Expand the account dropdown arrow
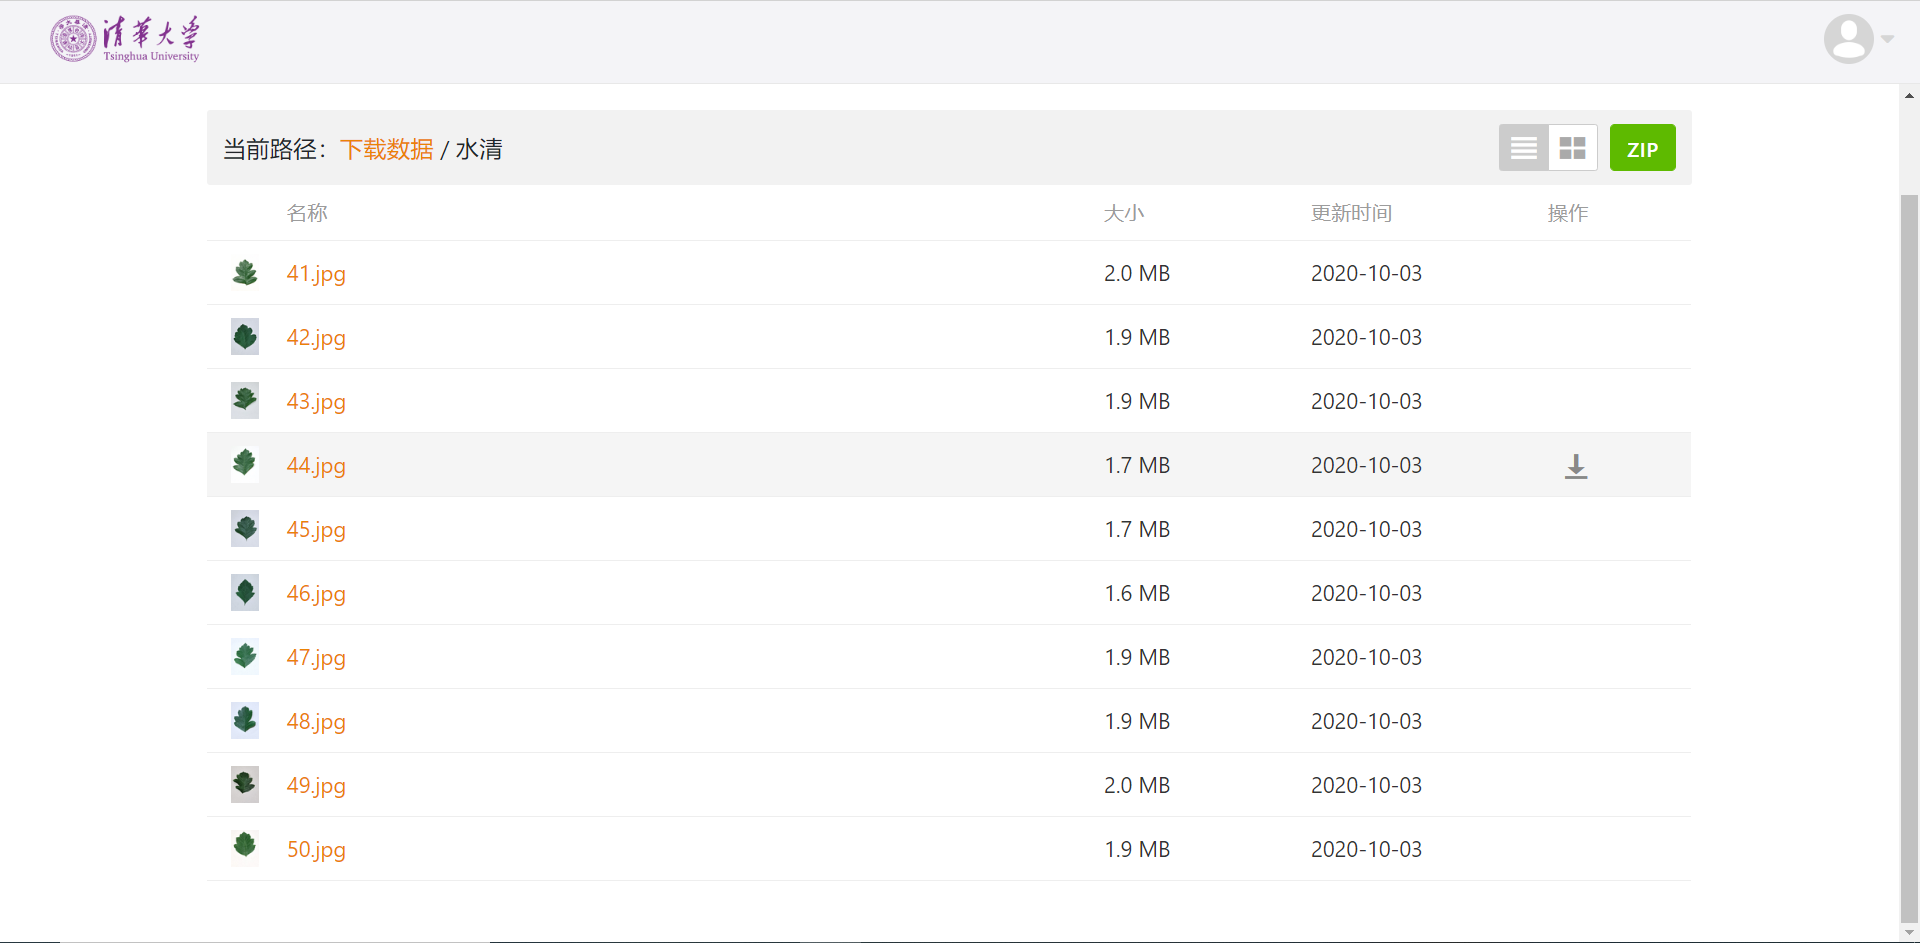This screenshot has width=1920, height=943. pos(1887,39)
